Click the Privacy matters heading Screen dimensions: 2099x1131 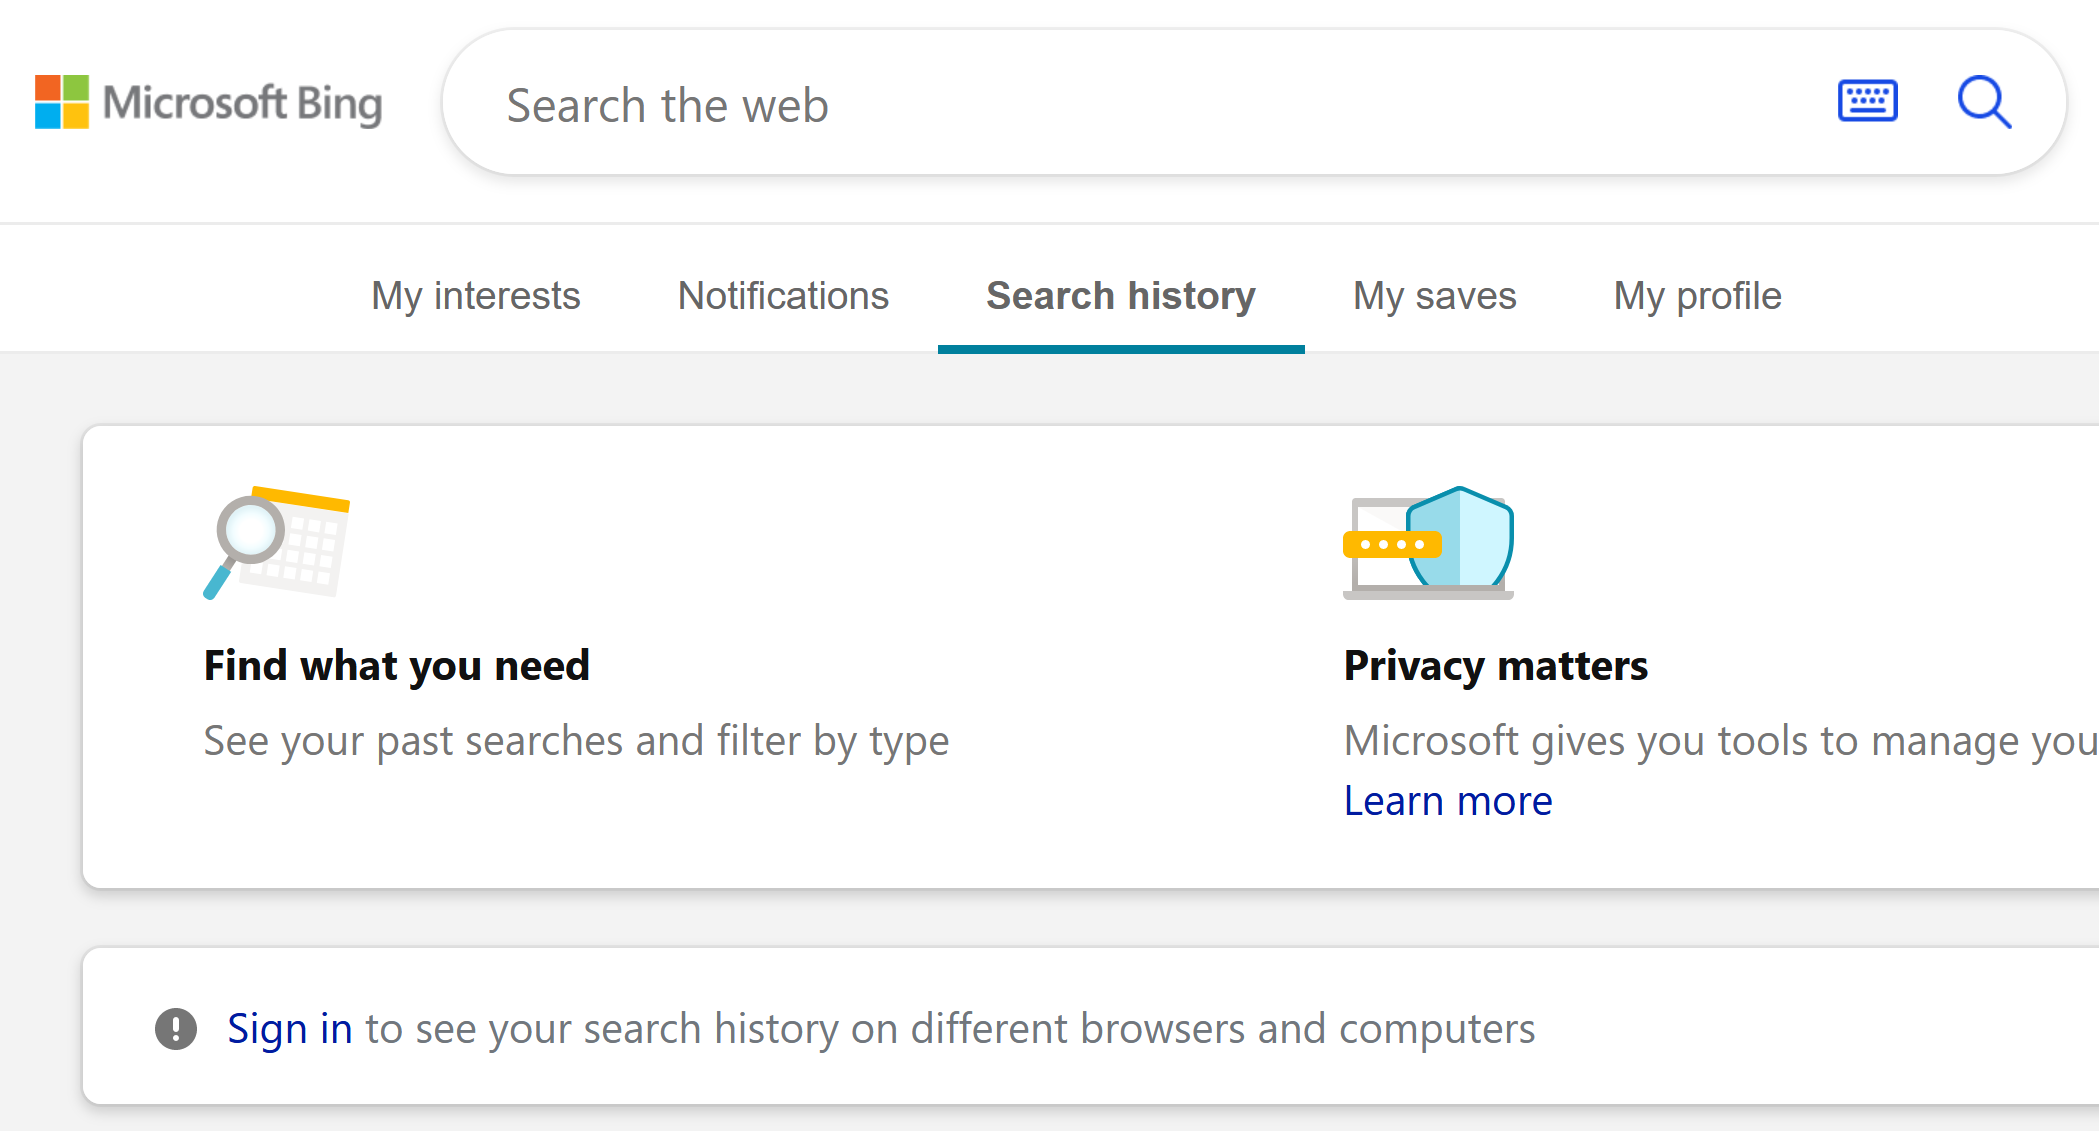coord(1495,665)
